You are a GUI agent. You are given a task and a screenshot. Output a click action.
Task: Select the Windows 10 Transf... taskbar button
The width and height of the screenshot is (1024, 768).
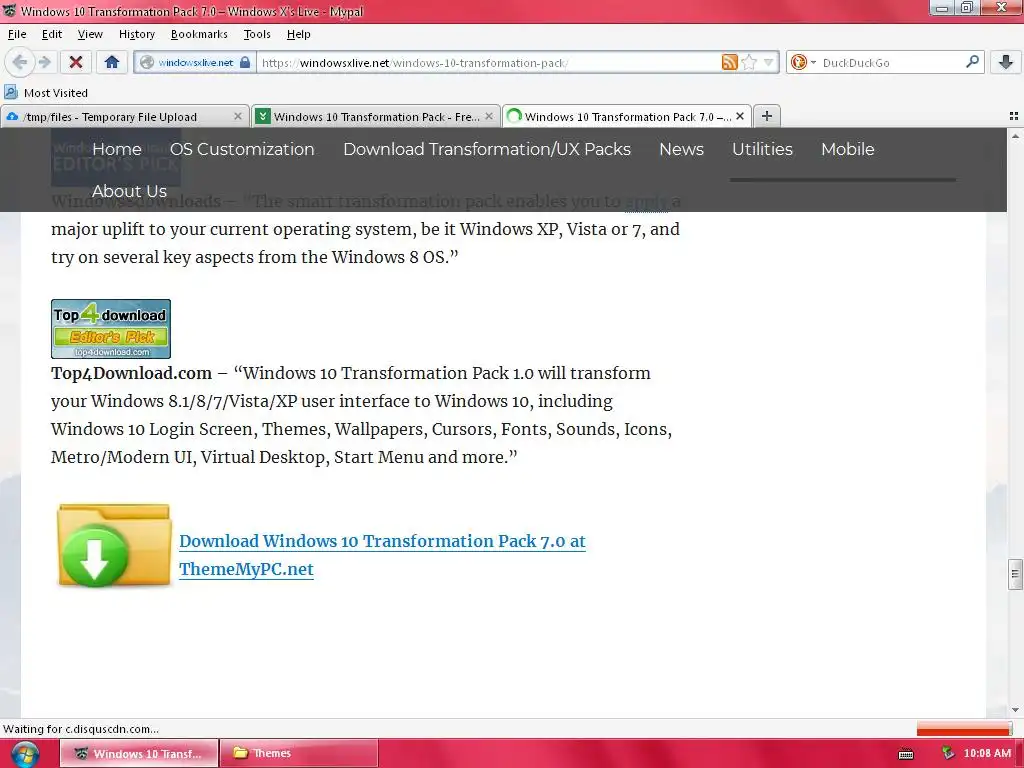coord(140,754)
